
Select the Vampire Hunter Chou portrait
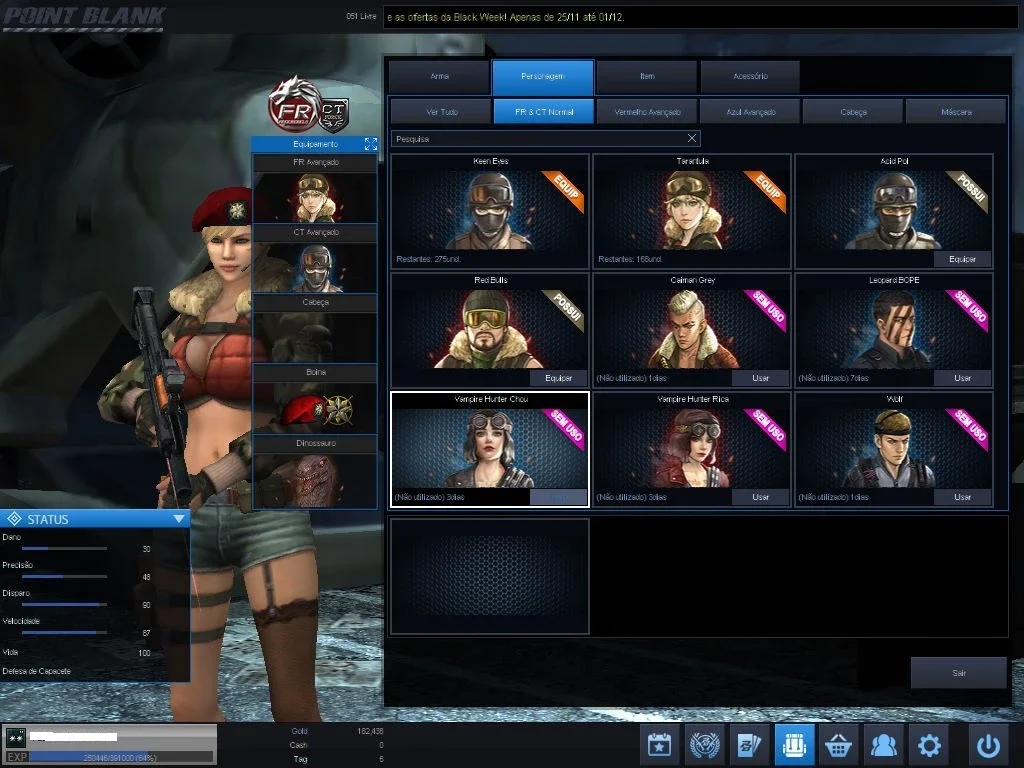click(490, 448)
